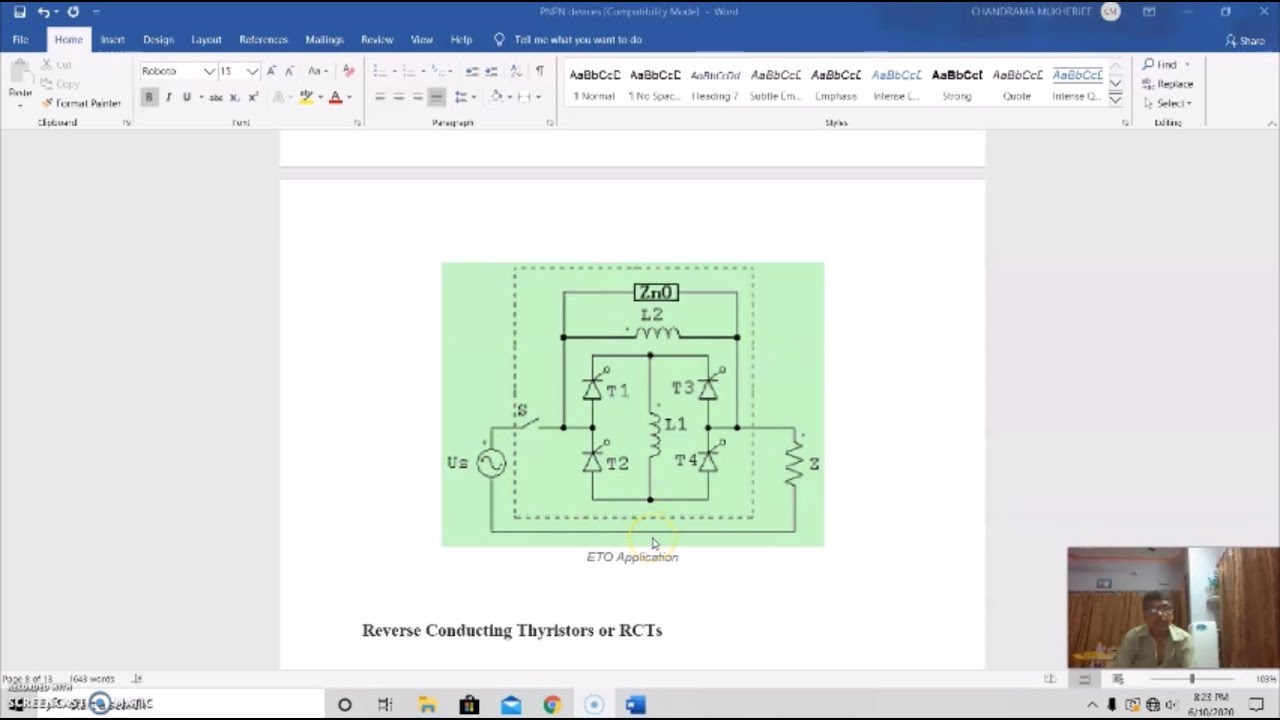Apply superscript formatting
This screenshot has width=1280, height=720.
[x=253, y=97]
